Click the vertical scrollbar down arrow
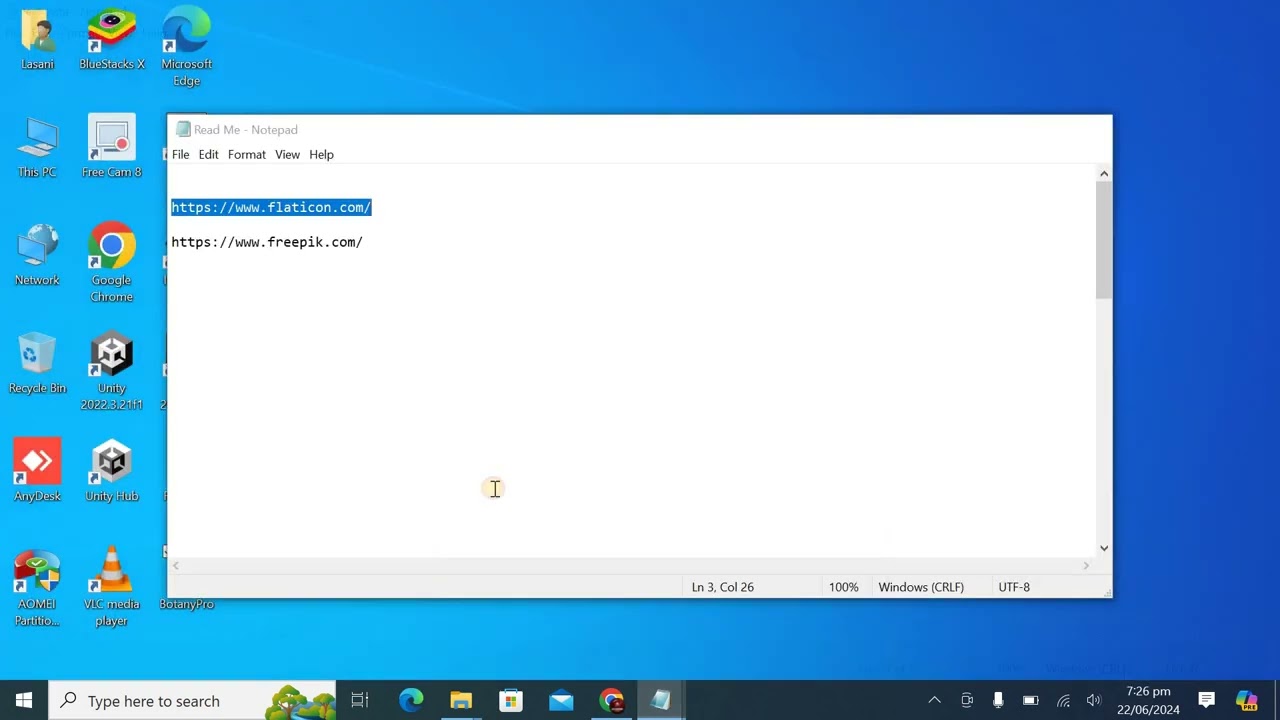This screenshot has height=720, width=1280. pyautogui.click(x=1104, y=548)
